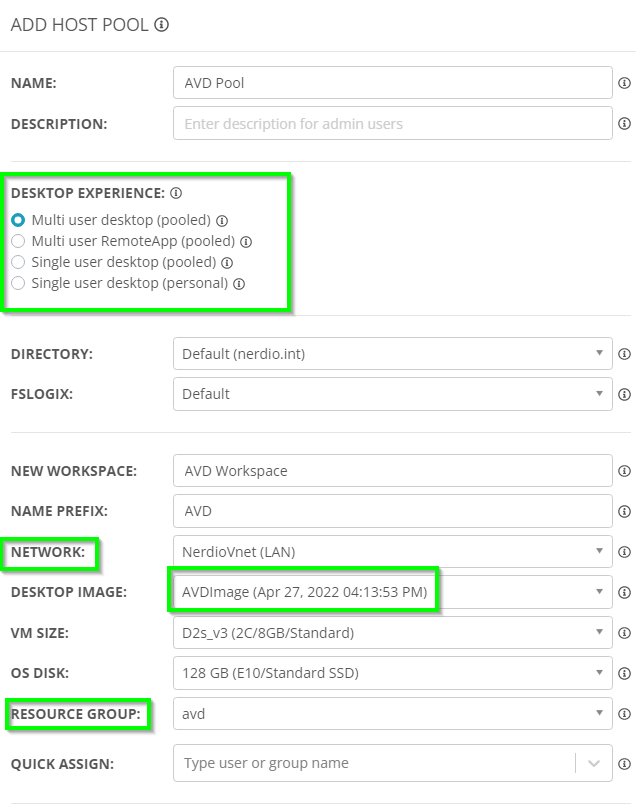Open the Network dropdown showing NerdioVnet

tap(393, 552)
